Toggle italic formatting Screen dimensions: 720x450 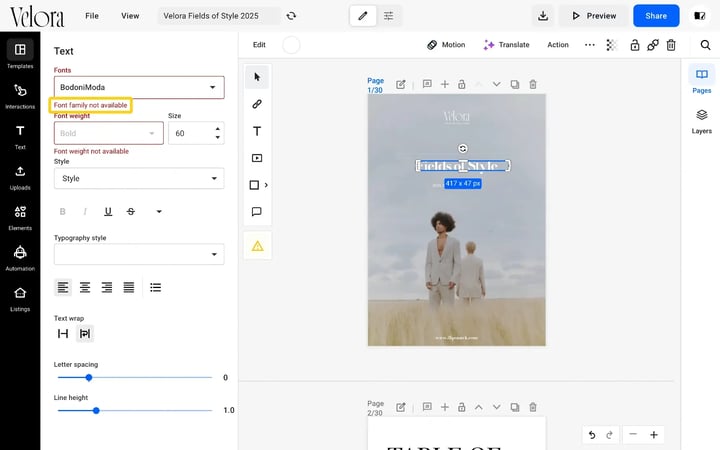point(85,212)
